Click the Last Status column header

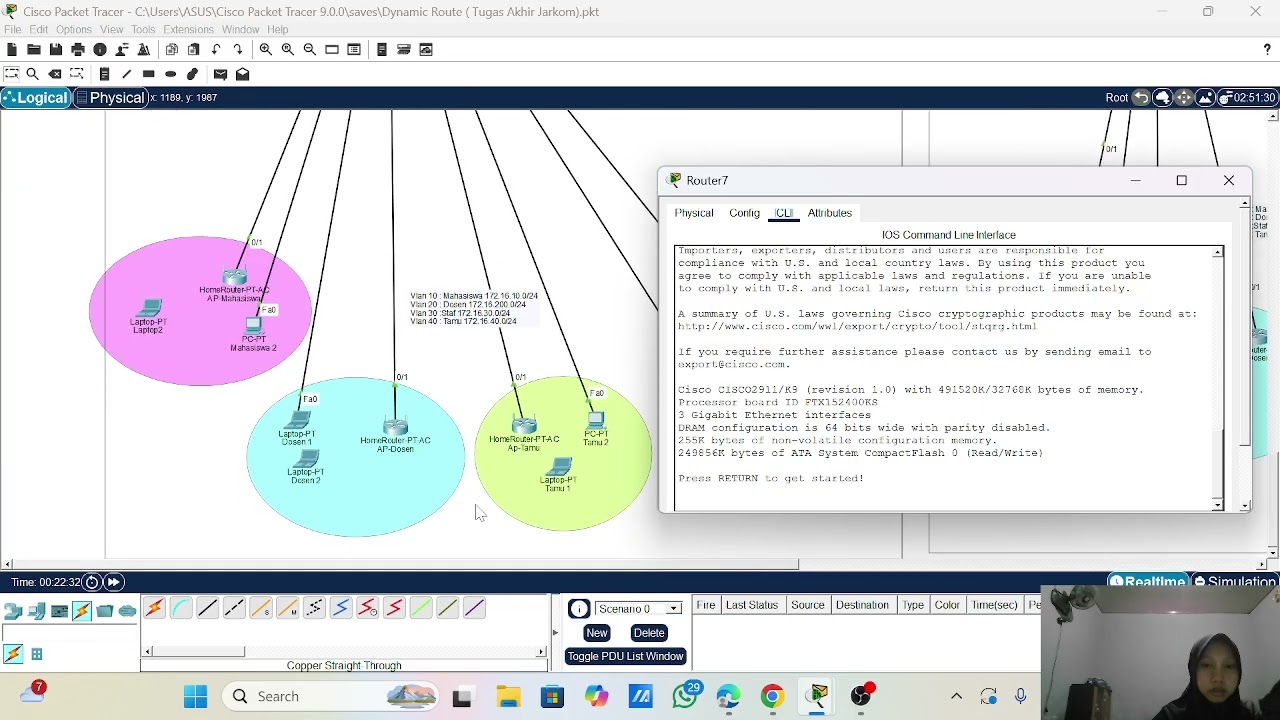tap(752, 605)
